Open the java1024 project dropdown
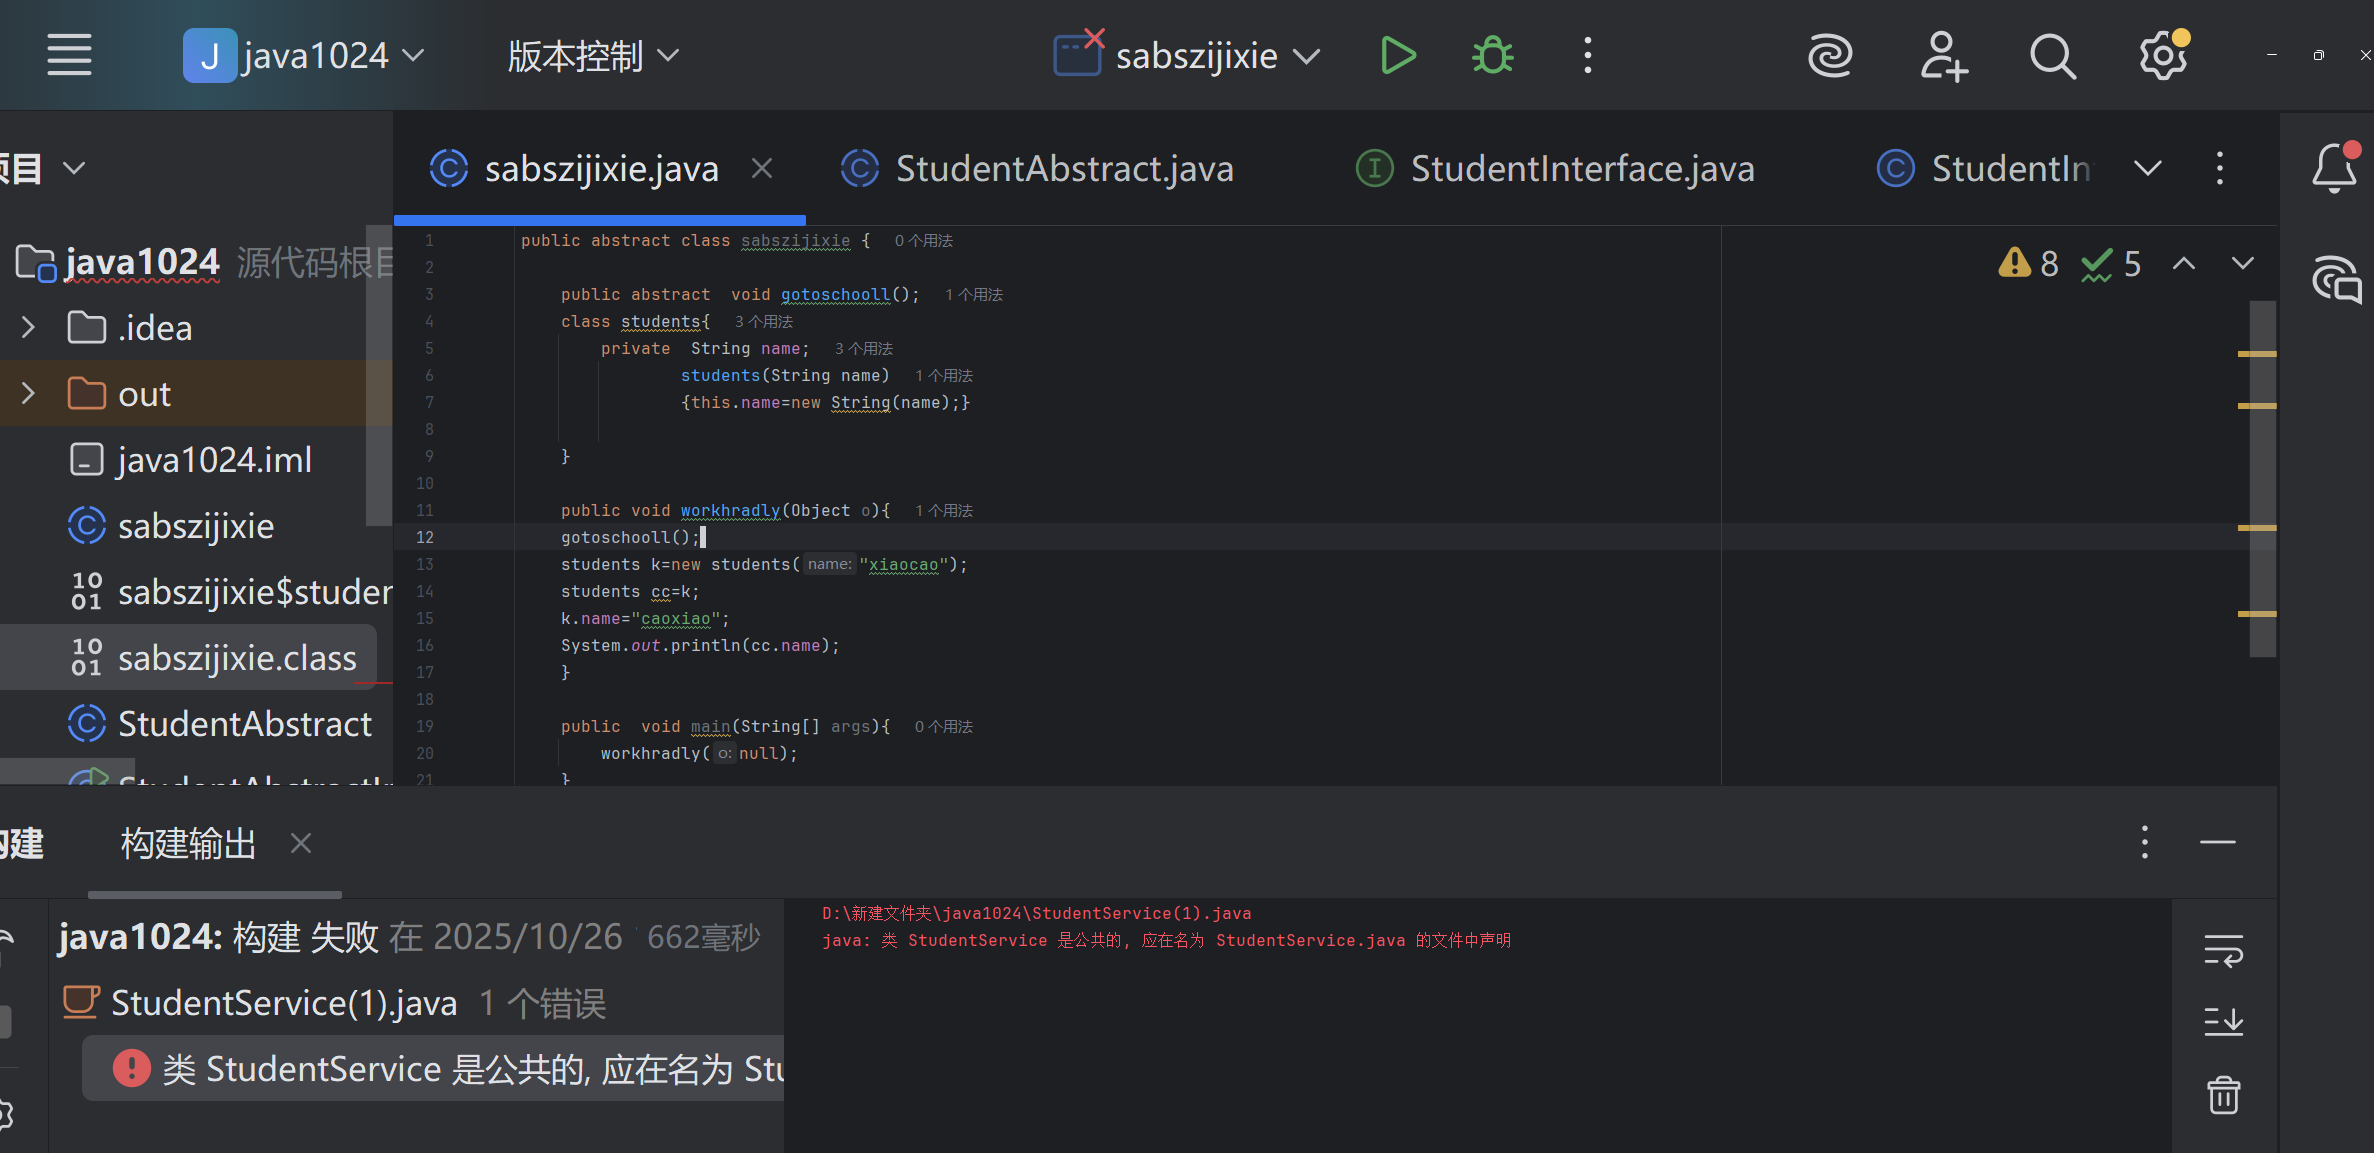 (x=305, y=56)
